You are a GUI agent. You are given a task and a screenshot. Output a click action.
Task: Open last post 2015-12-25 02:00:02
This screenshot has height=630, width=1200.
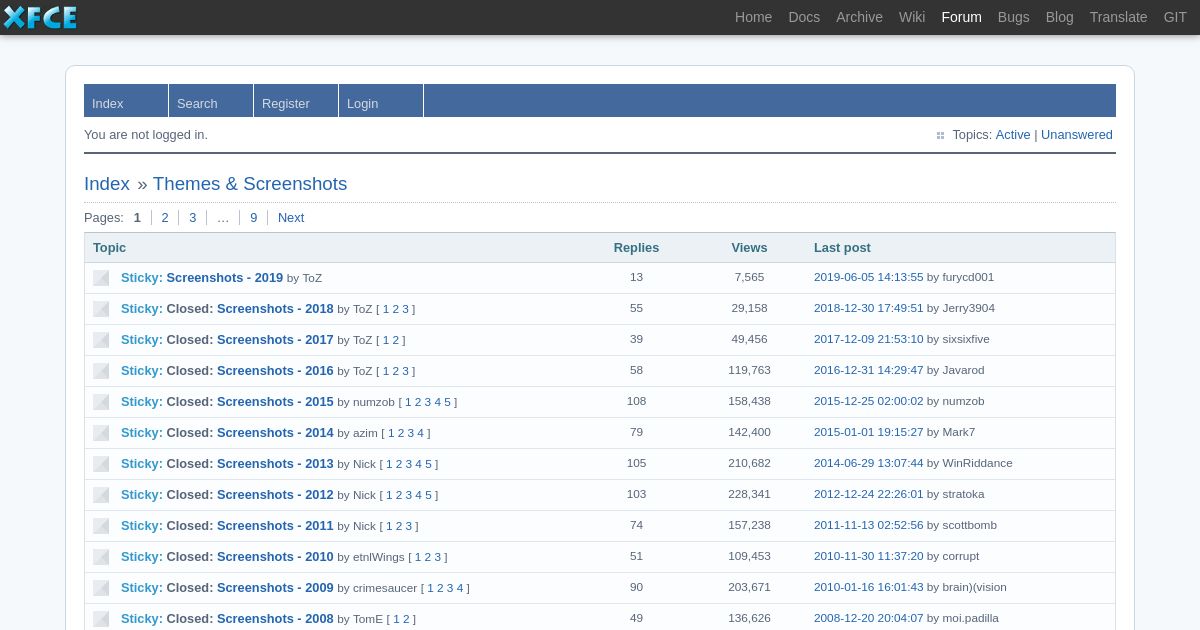(x=868, y=401)
